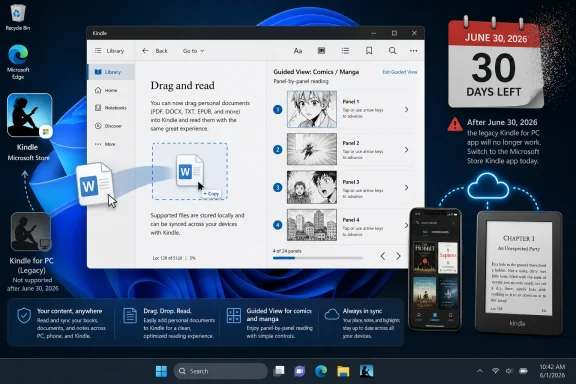The height and width of the screenshot is (384, 576).
Task: Open Notebooks in the sidebar
Action: [111, 108]
